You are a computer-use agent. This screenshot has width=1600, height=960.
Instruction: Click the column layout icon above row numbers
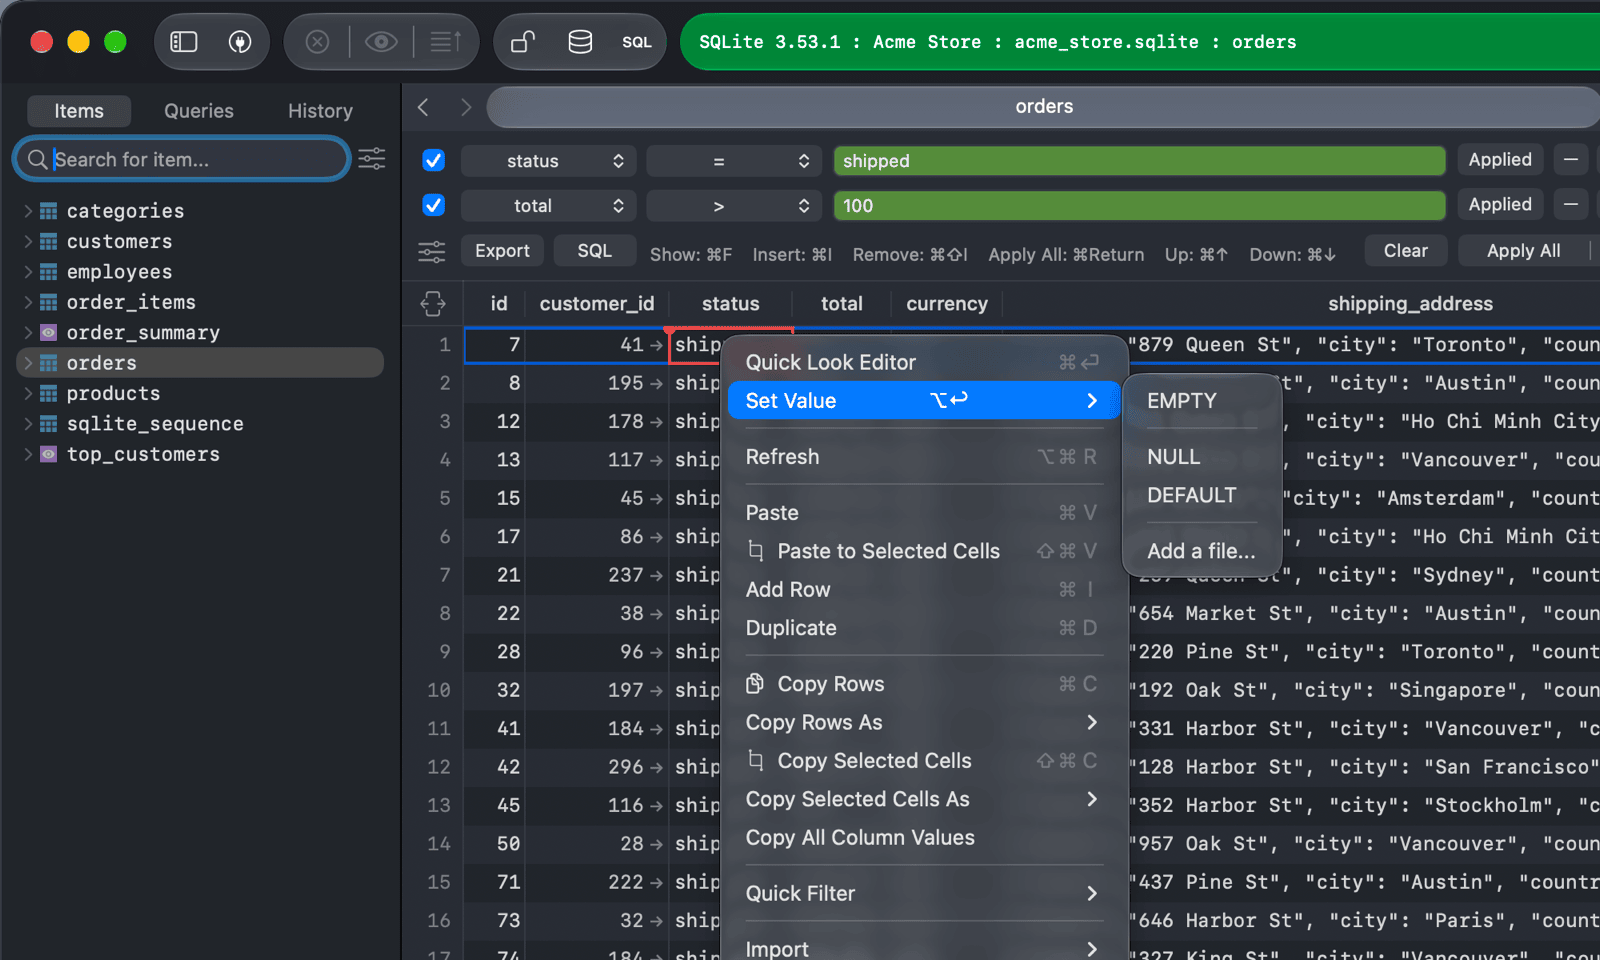(x=433, y=304)
